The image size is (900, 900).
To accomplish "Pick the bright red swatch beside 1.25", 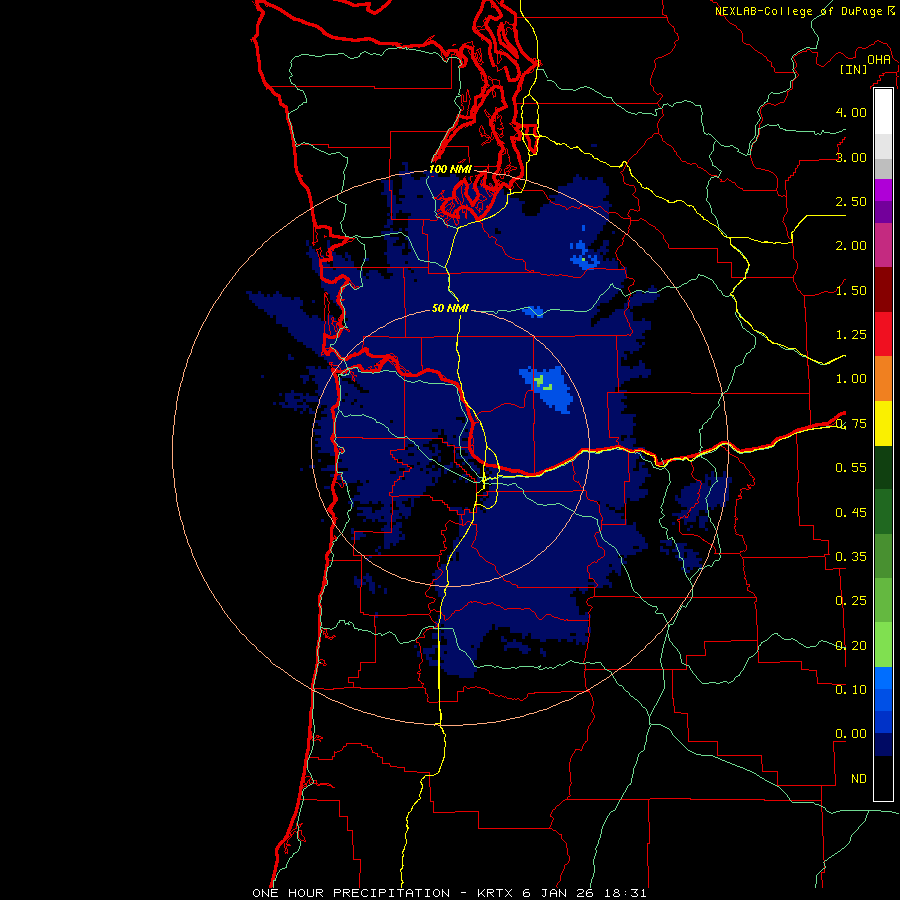I will [883, 334].
